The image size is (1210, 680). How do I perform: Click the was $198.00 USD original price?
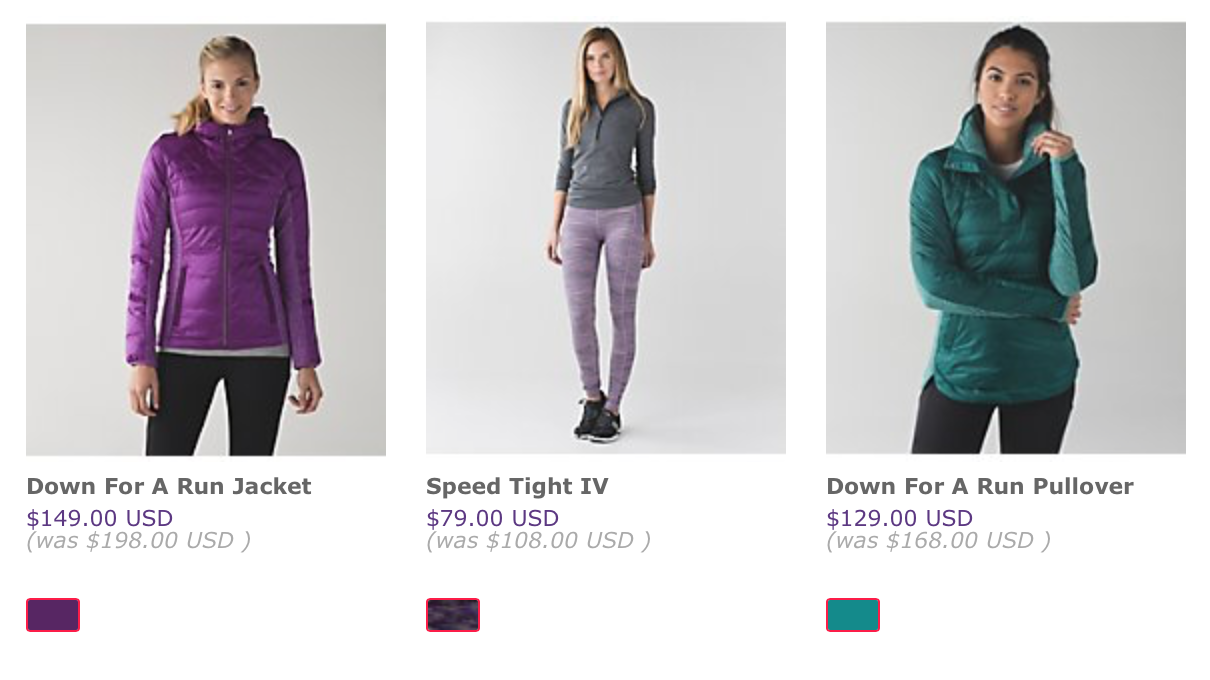click(x=139, y=541)
